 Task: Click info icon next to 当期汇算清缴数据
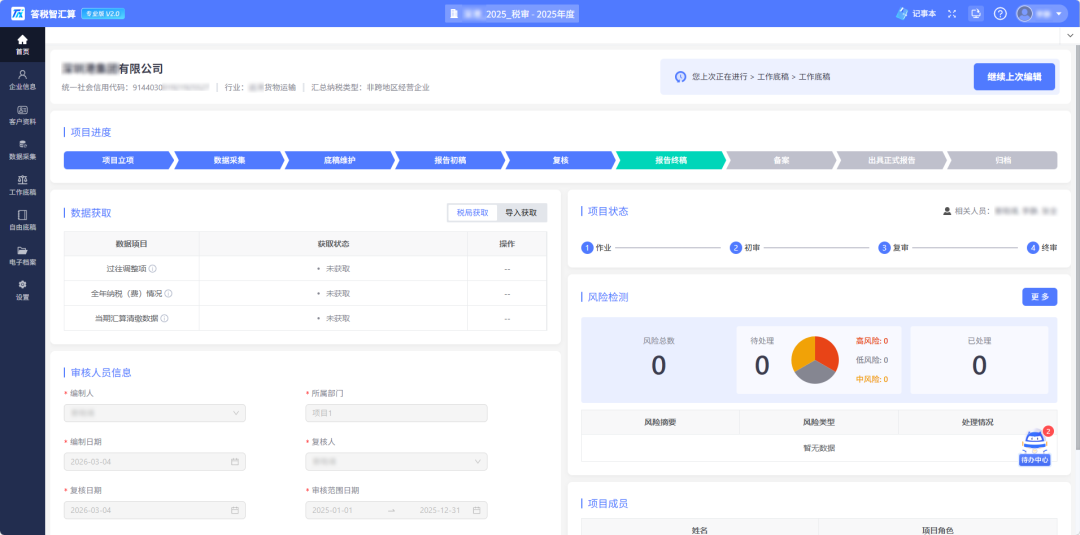coord(165,318)
